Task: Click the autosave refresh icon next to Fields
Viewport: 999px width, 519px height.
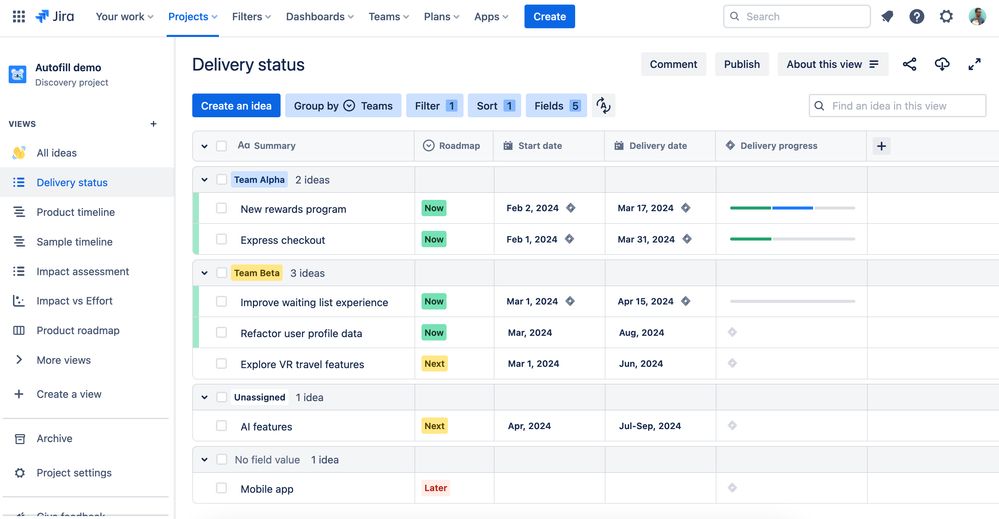Action: [603, 106]
